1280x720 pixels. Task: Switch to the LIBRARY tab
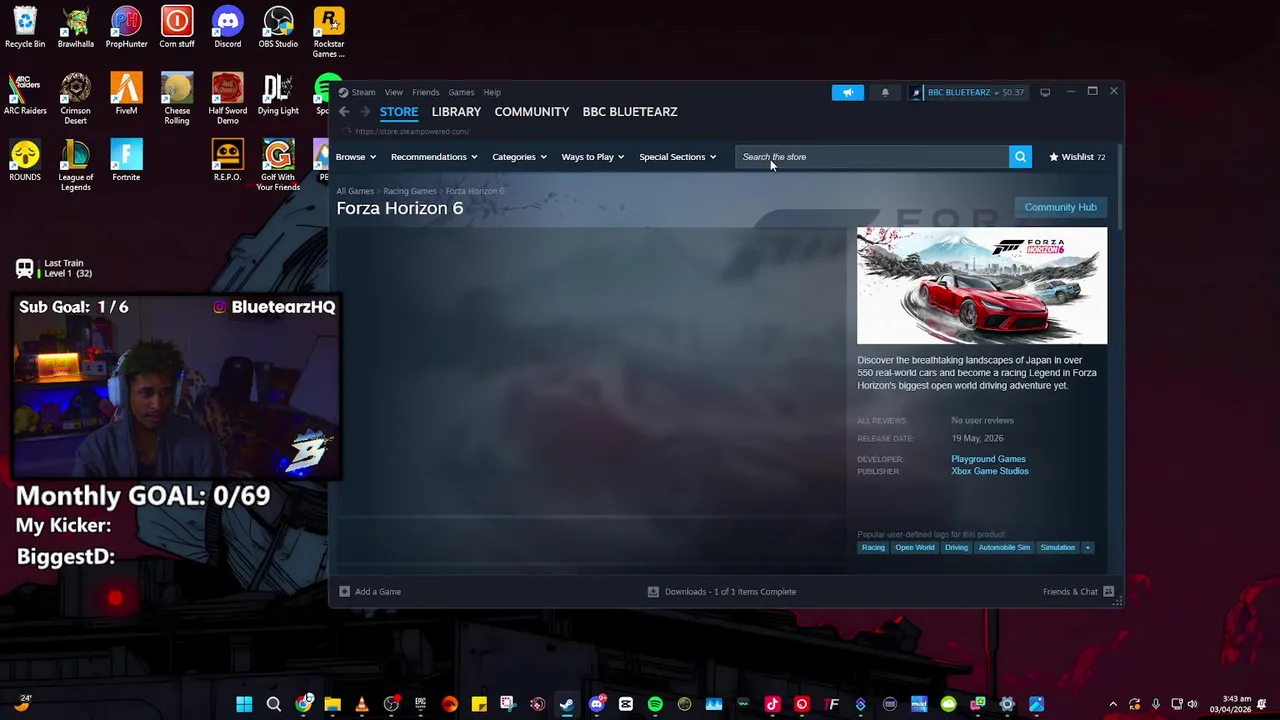pyautogui.click(x=456, y=112)
